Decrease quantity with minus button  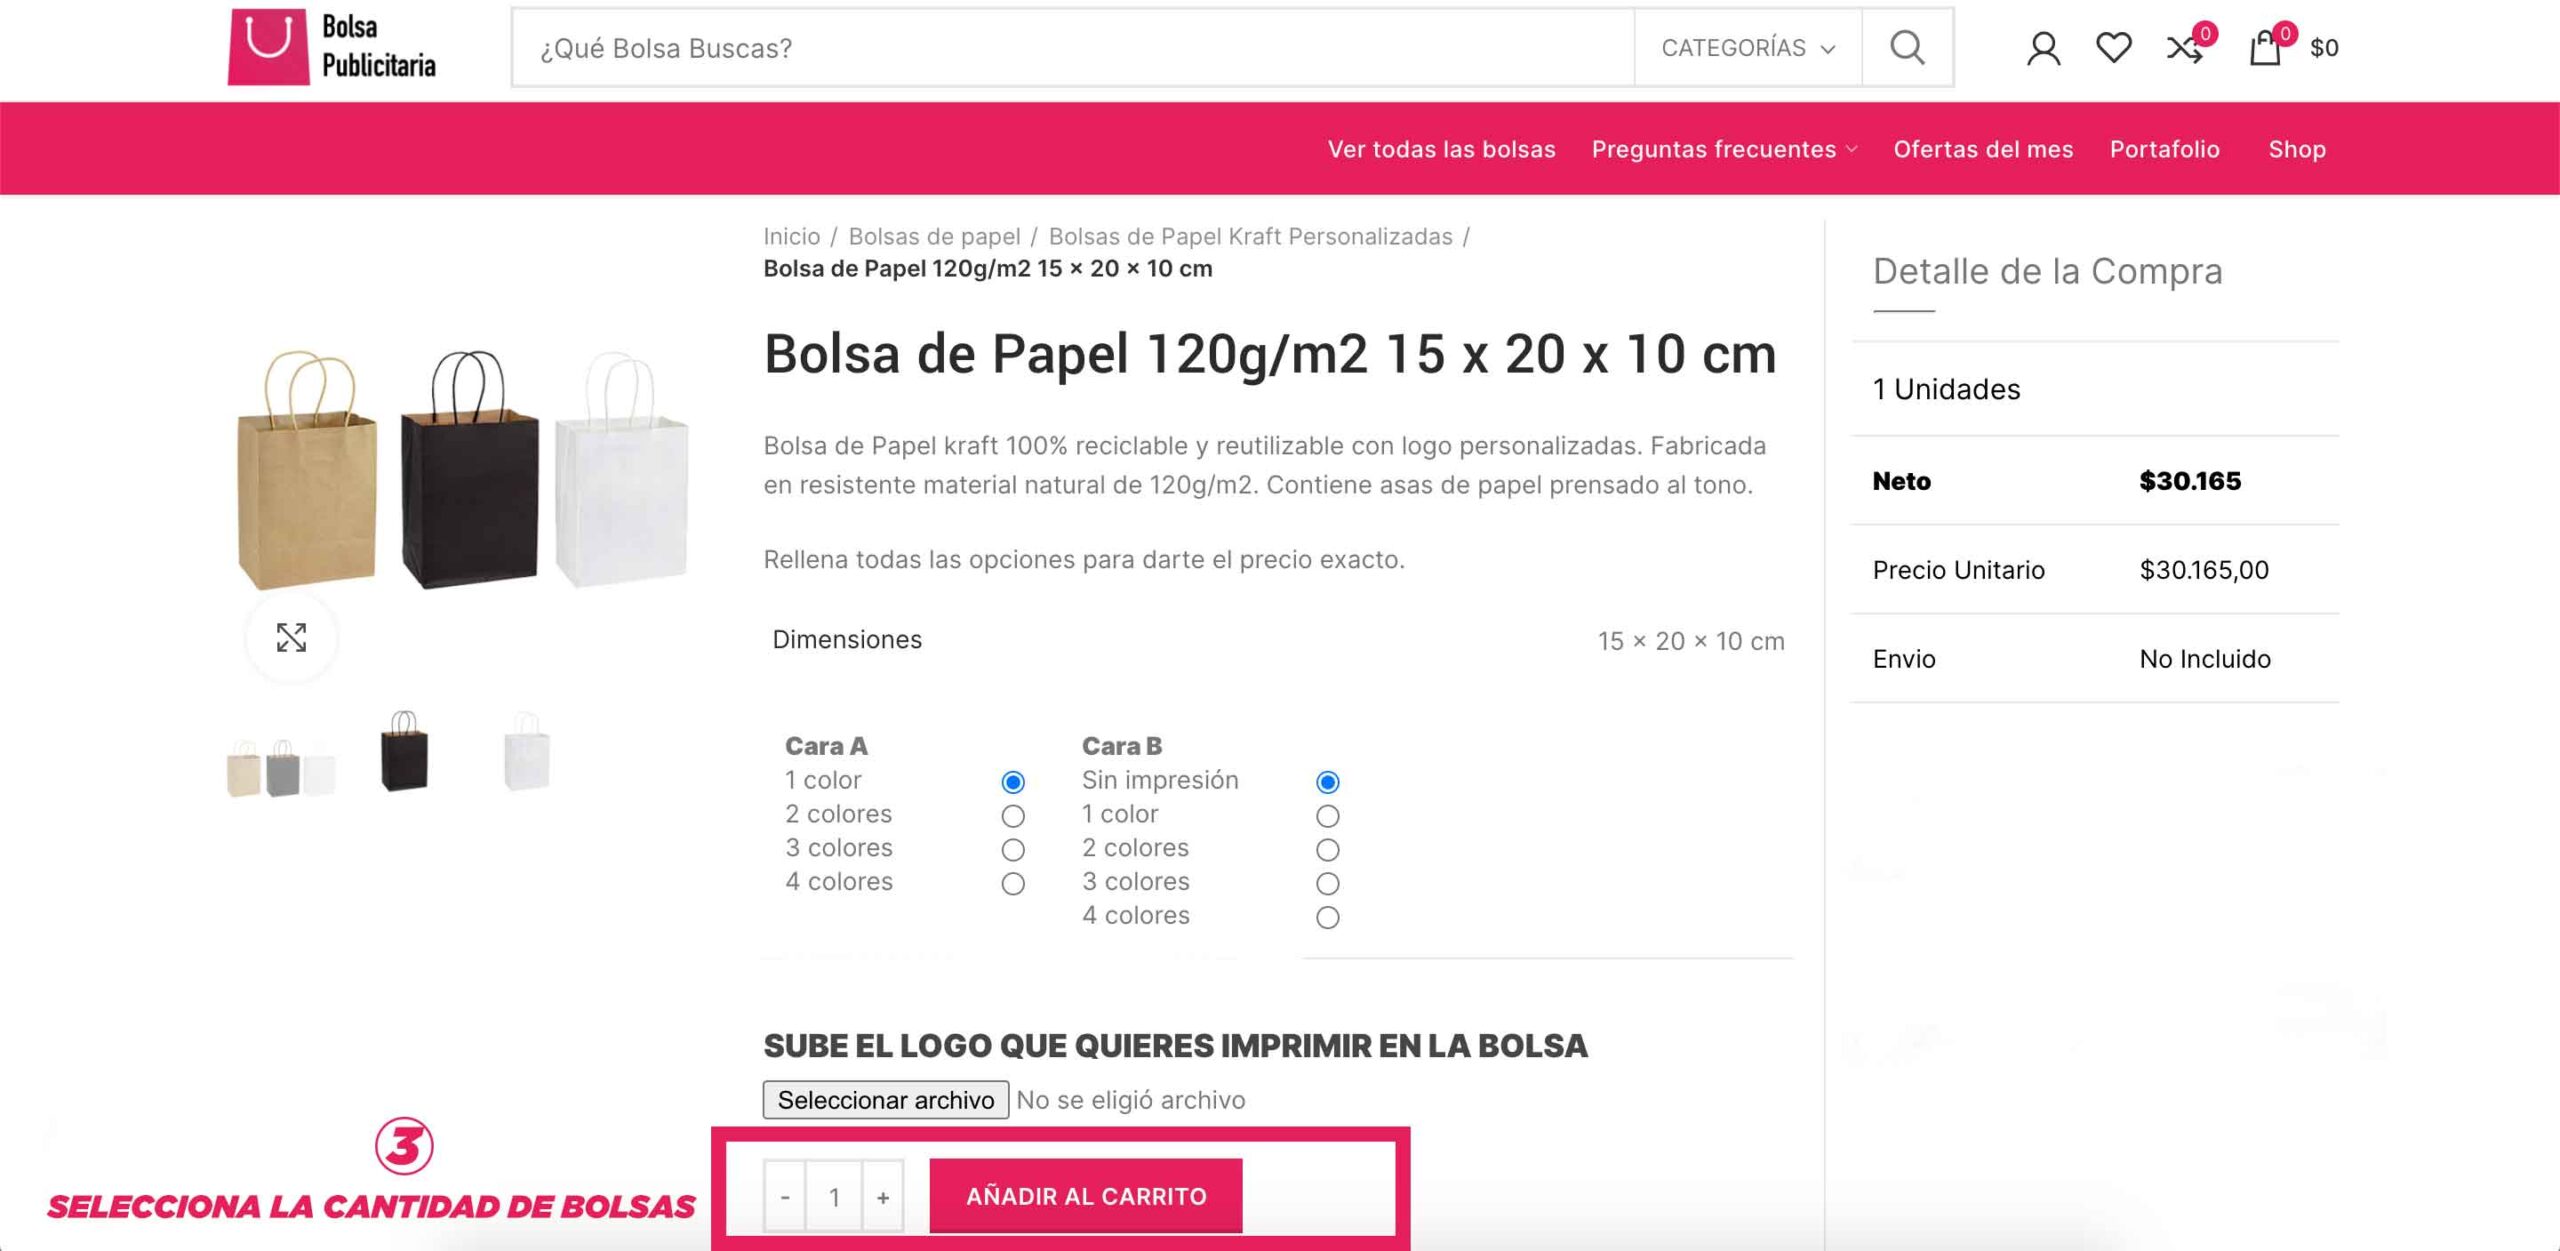click(785, 1196)
